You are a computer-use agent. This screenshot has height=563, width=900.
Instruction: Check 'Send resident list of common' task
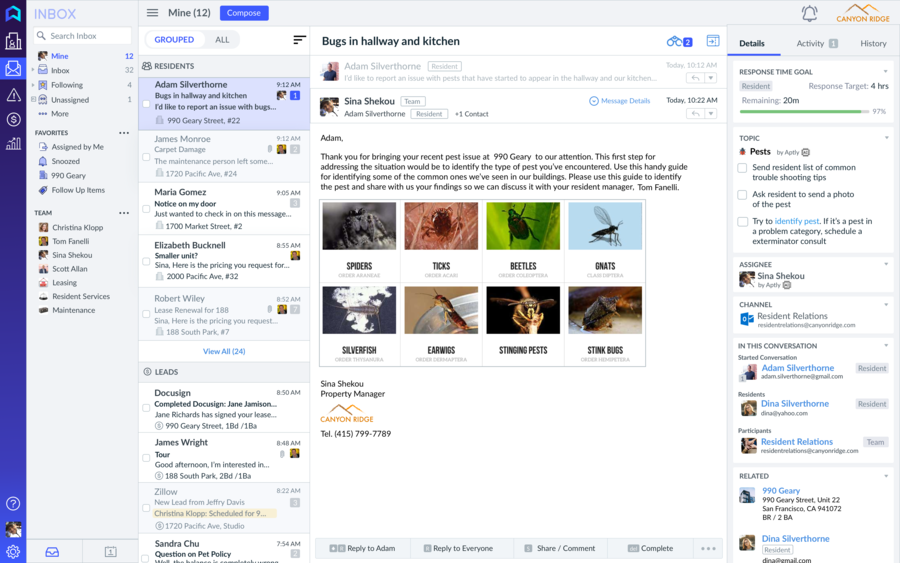pyautogui.click(x=742, y=168)
